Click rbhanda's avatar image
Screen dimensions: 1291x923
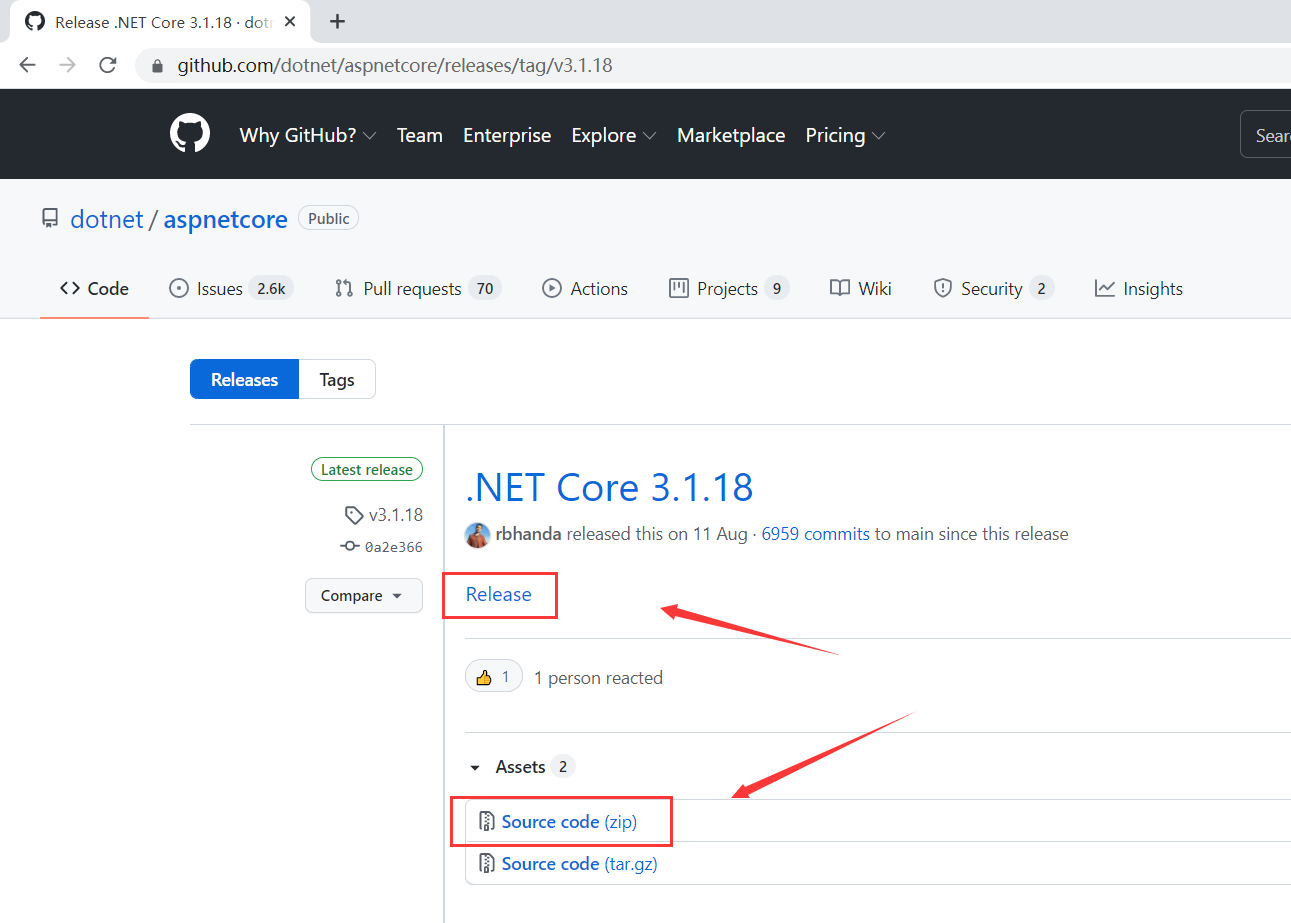pos(478,534)
